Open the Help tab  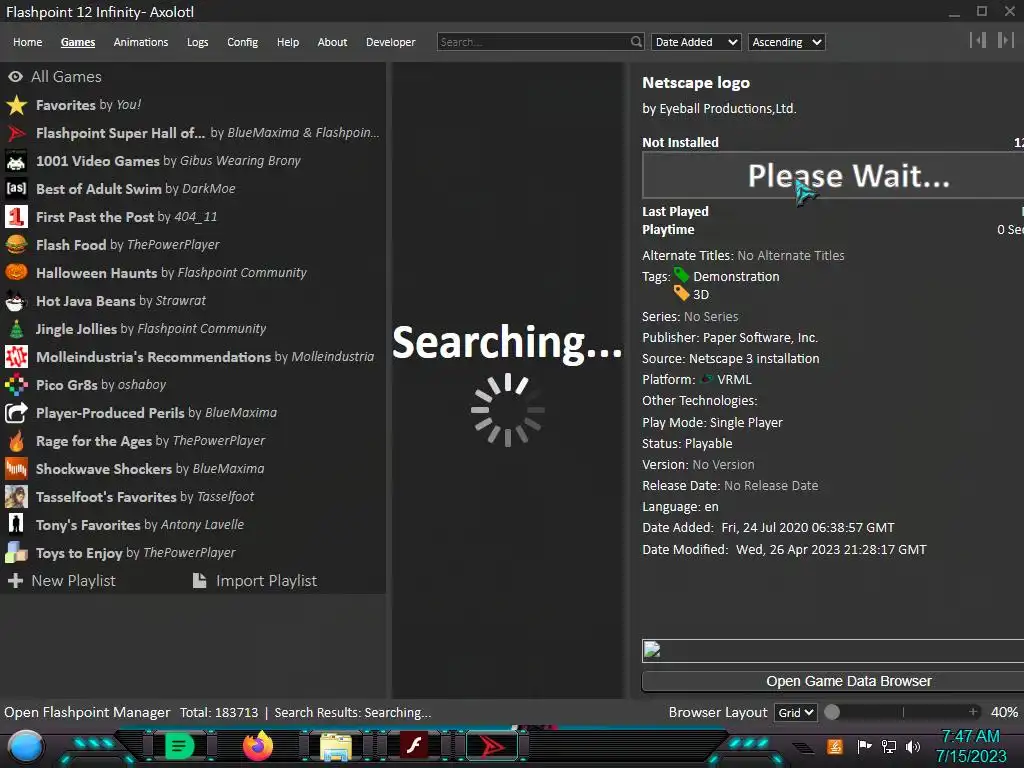pos(287,42)
